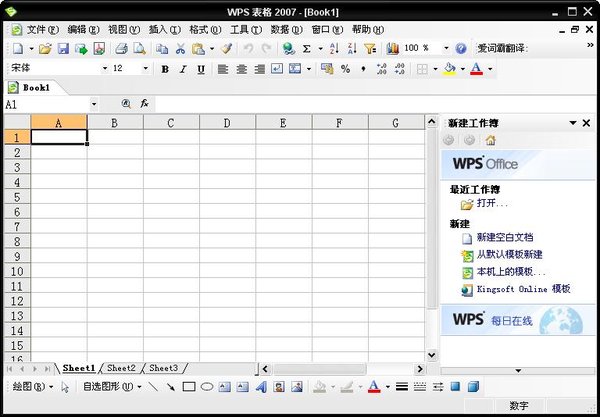
Task: Toggle Underline formatting
Action: (x=201, y=69)
